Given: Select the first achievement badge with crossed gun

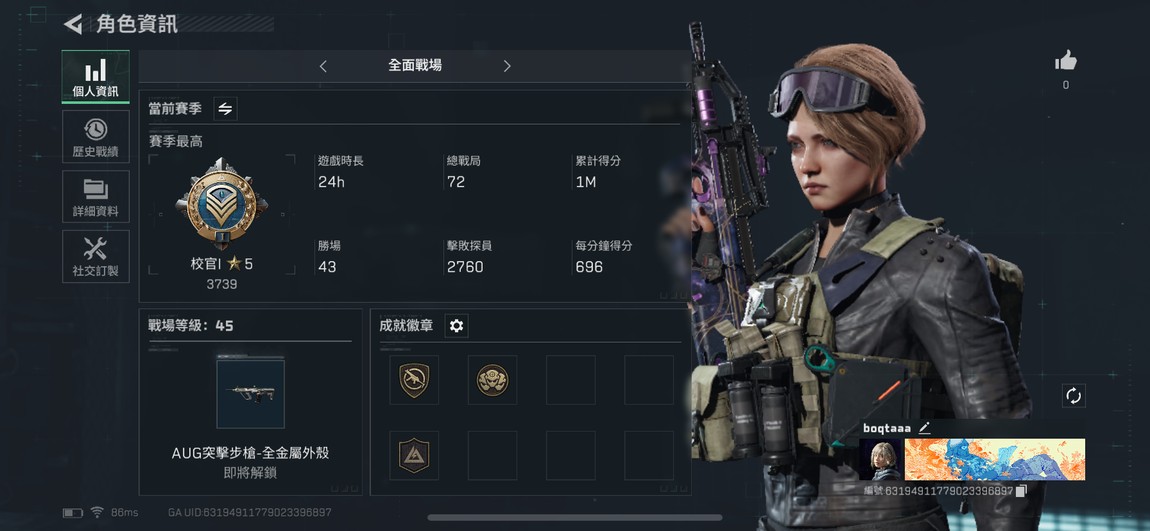Looking at the screenshot, I should pos(414,380).
